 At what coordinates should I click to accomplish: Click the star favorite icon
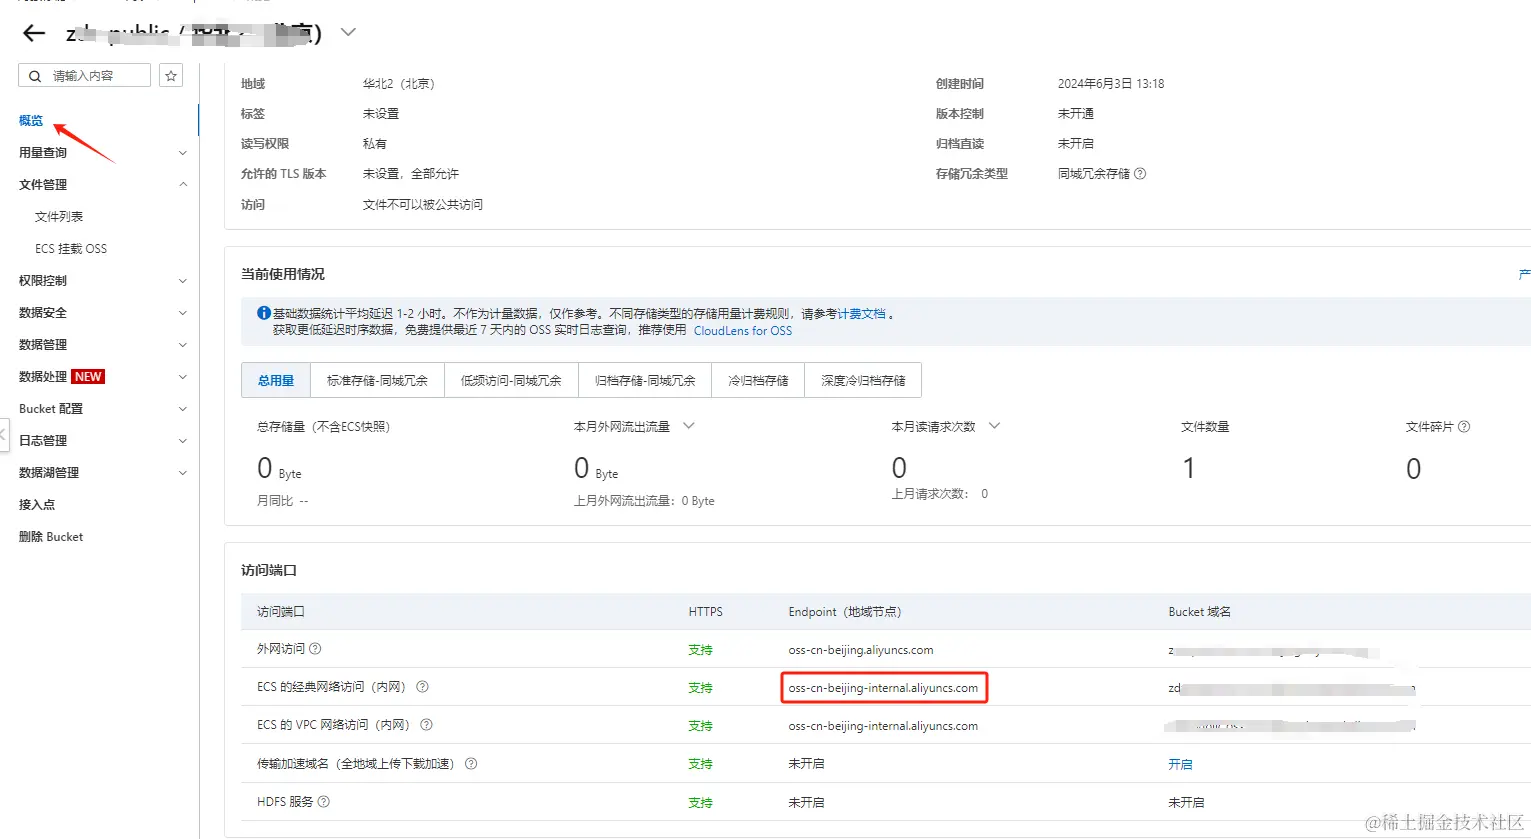click(171, 76)
